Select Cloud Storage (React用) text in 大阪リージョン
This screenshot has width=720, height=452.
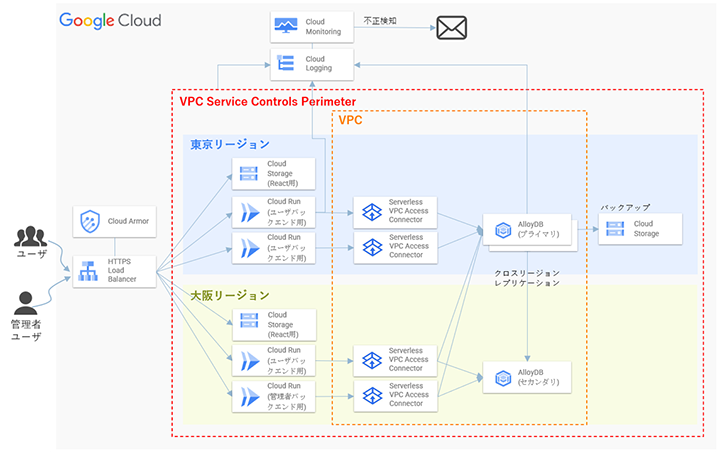point(283,325)
